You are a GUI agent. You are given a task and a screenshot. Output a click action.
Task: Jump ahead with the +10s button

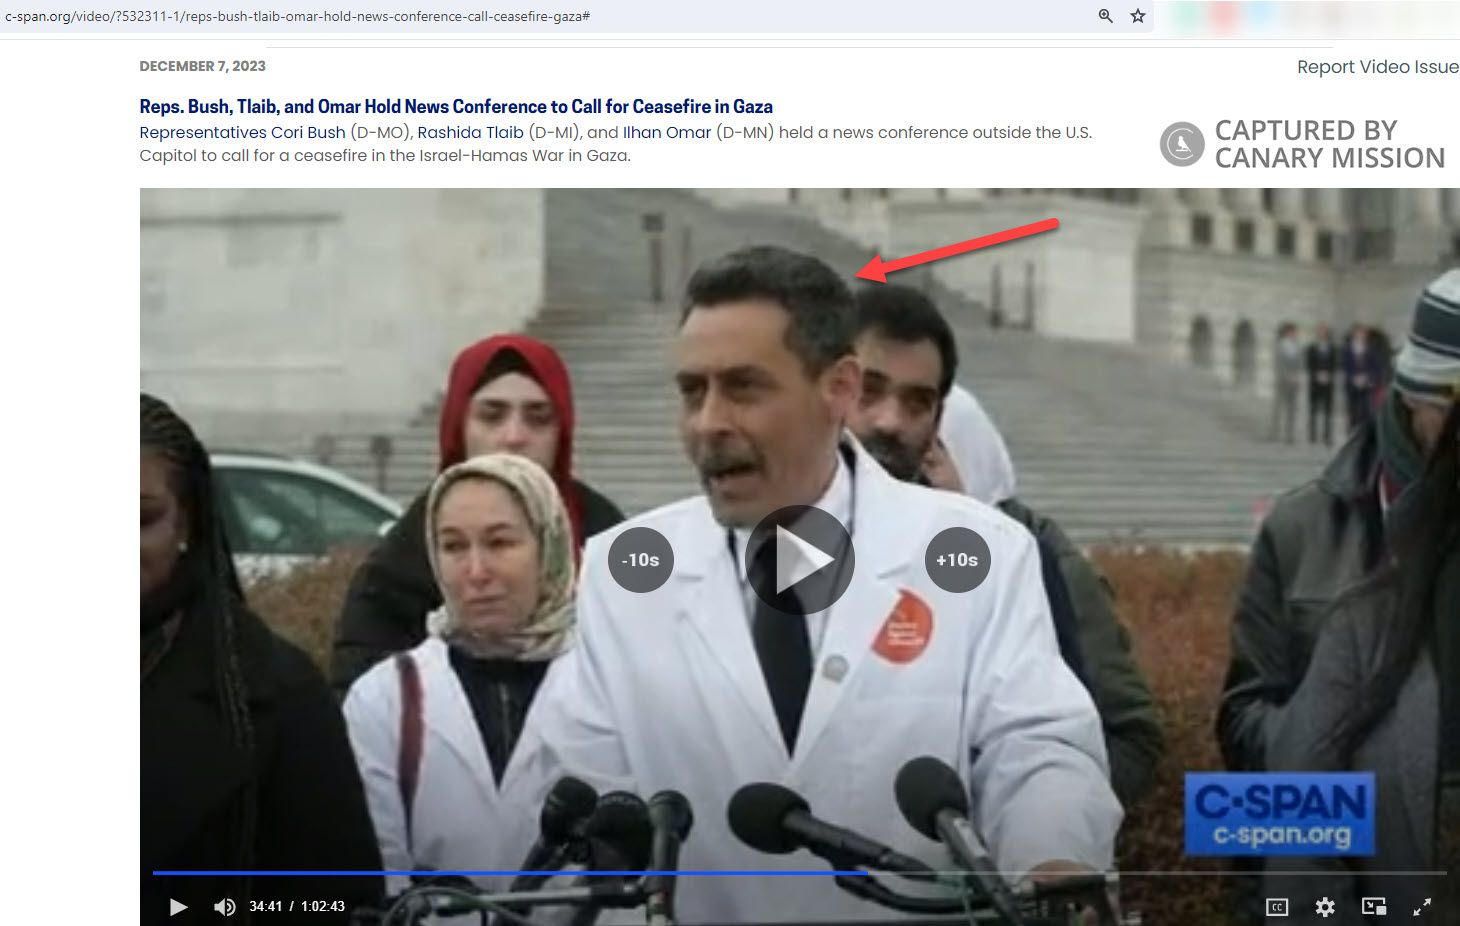pyautogui.click(x=957, y=560)
